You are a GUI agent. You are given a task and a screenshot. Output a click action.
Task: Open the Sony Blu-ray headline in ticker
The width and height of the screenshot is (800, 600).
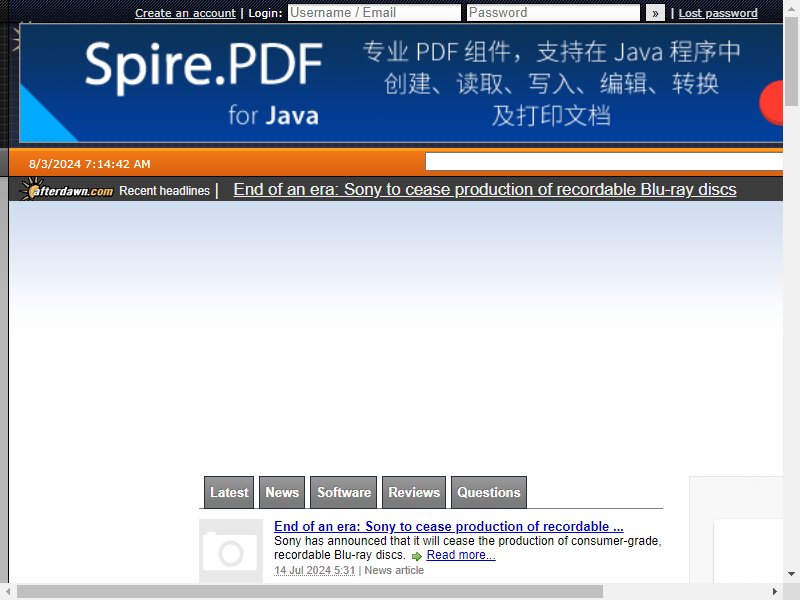pyautogui.click(x=485, y=189)
